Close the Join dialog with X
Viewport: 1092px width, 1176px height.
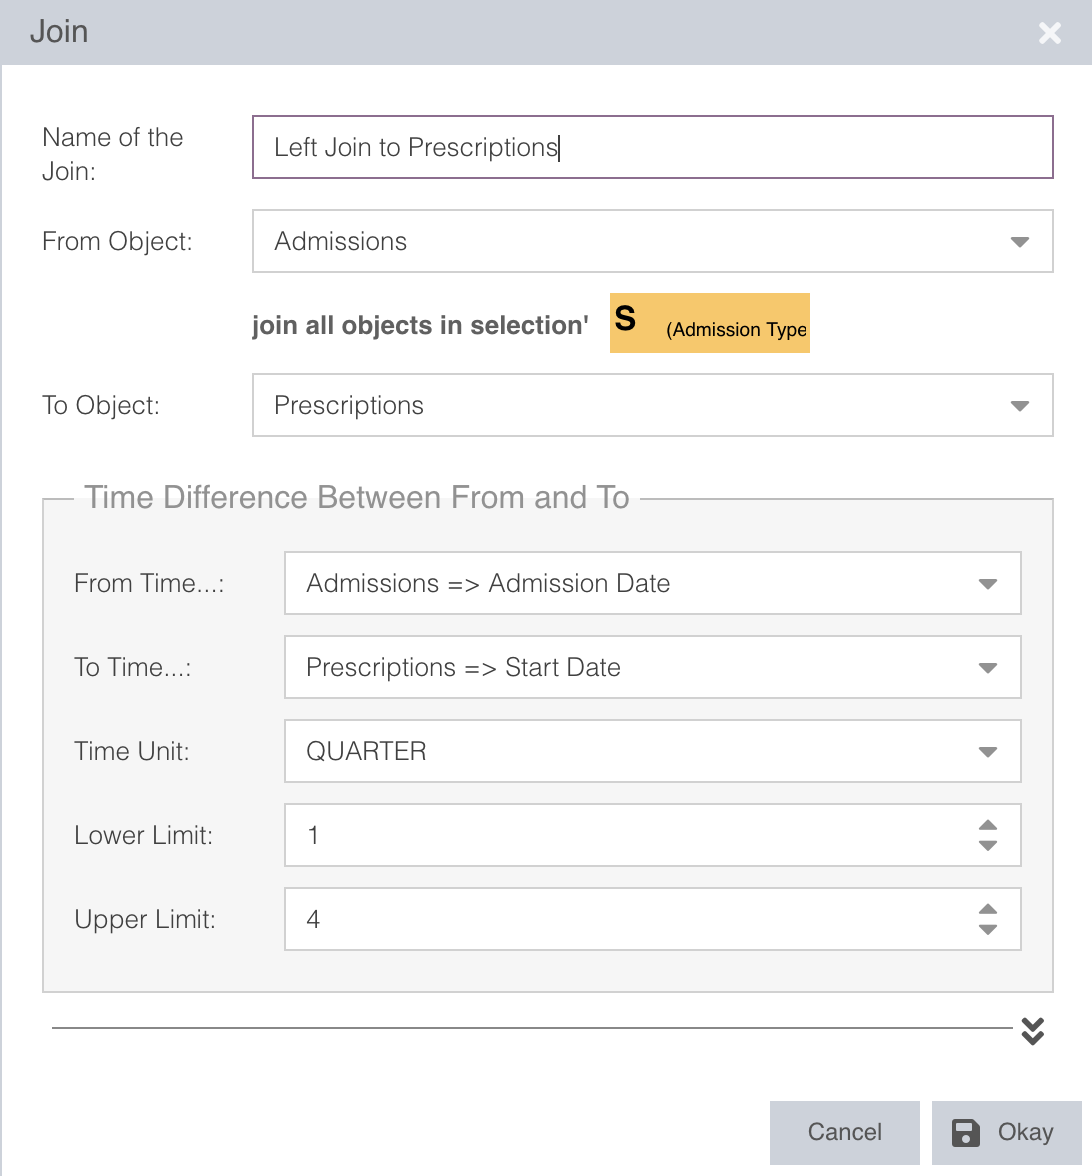tap(1049, 33)
